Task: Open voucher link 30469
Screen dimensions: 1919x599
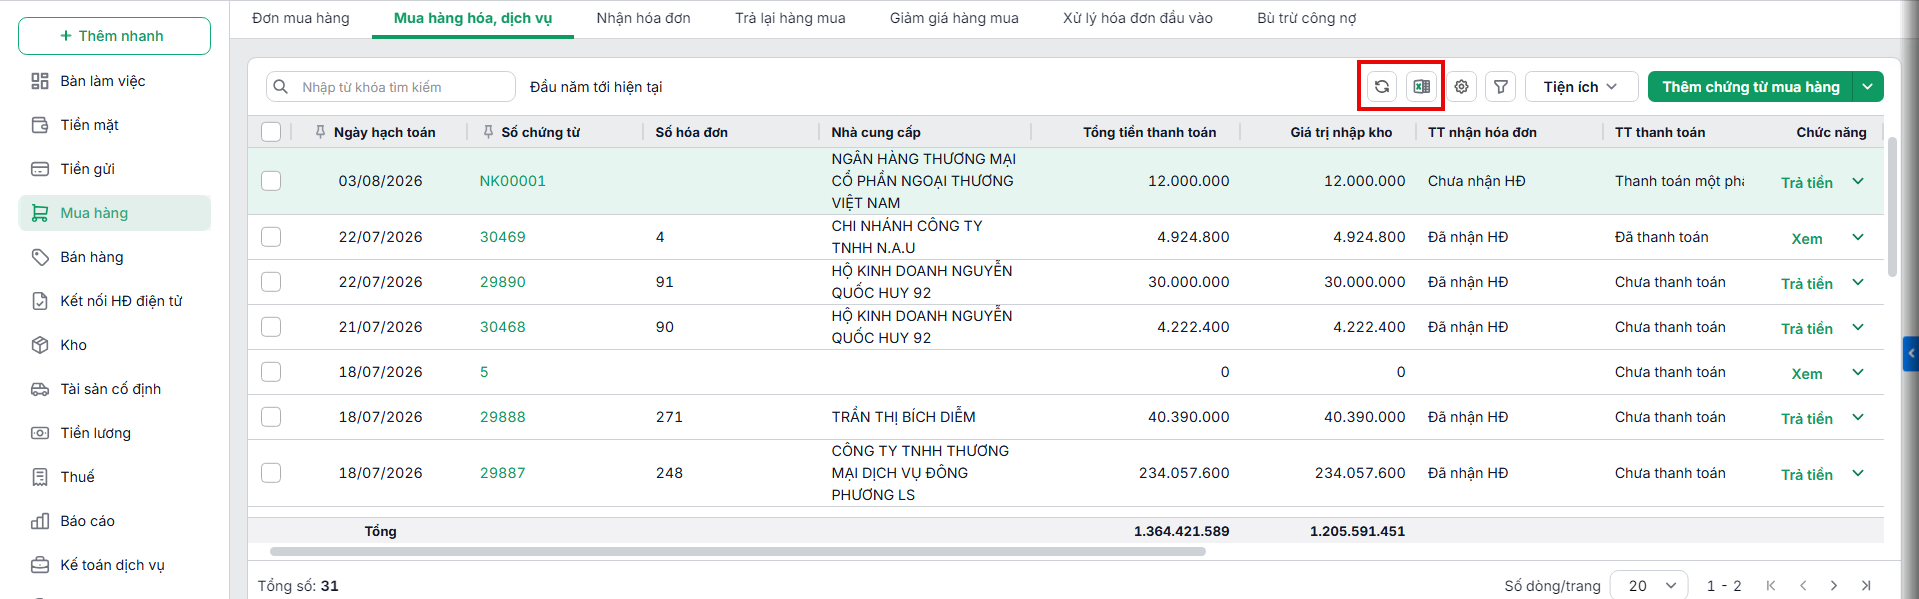Action: click(502, 237)
